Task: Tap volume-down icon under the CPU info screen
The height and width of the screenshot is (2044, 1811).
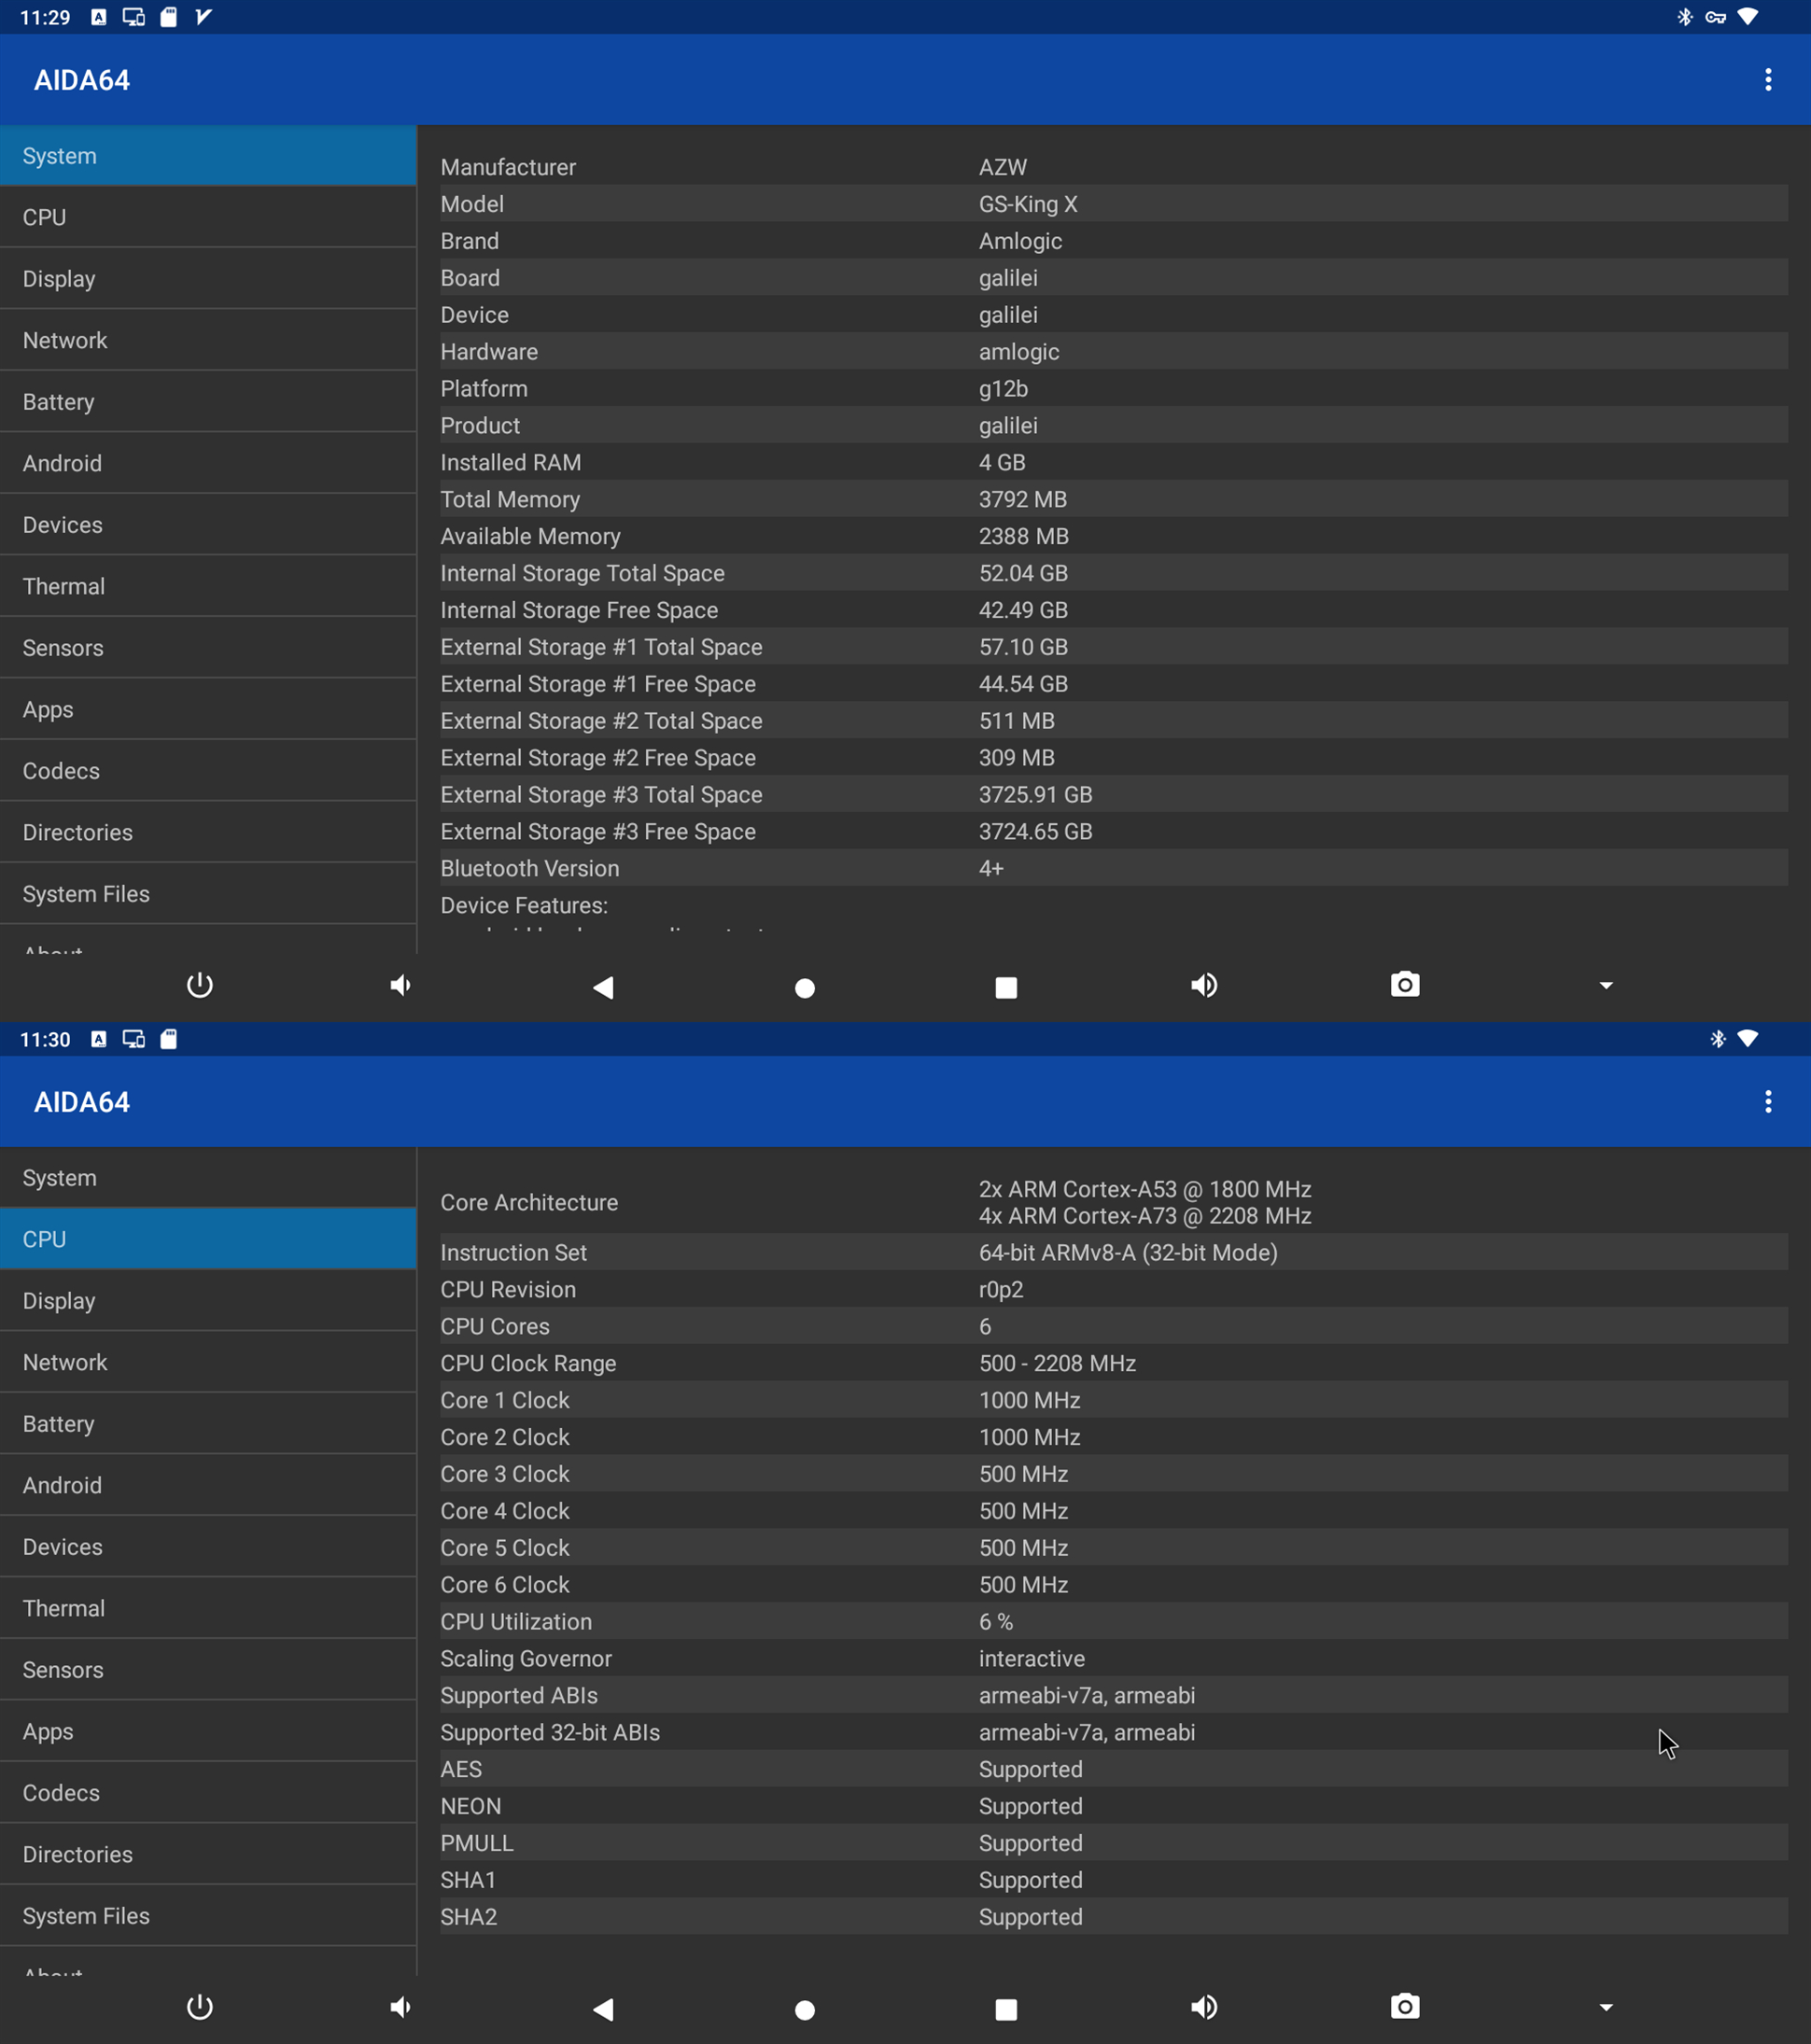Action: point(400,2007)
